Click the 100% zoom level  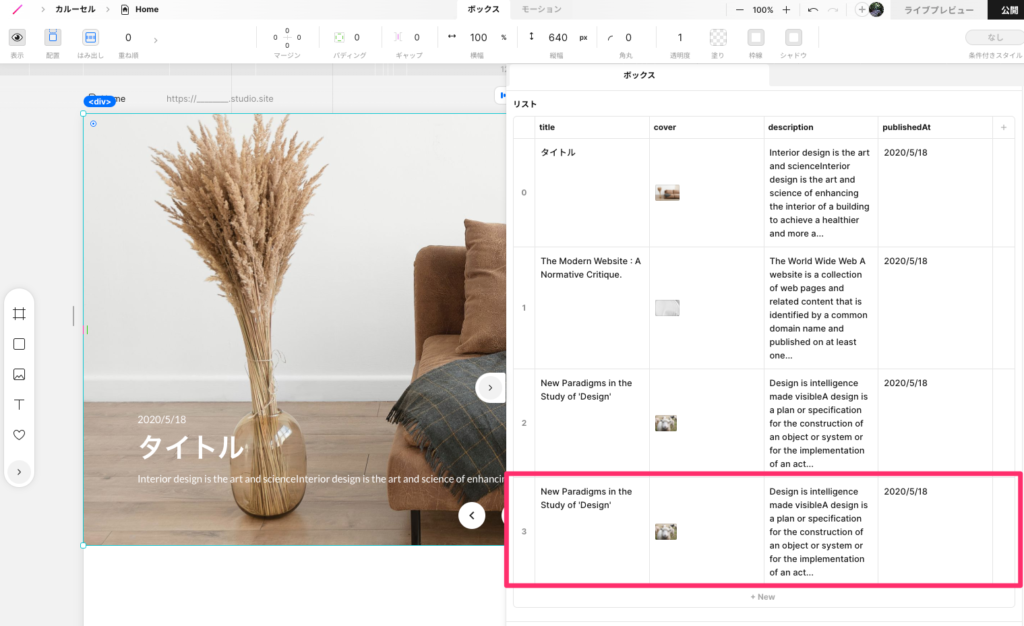click(763, 10)
